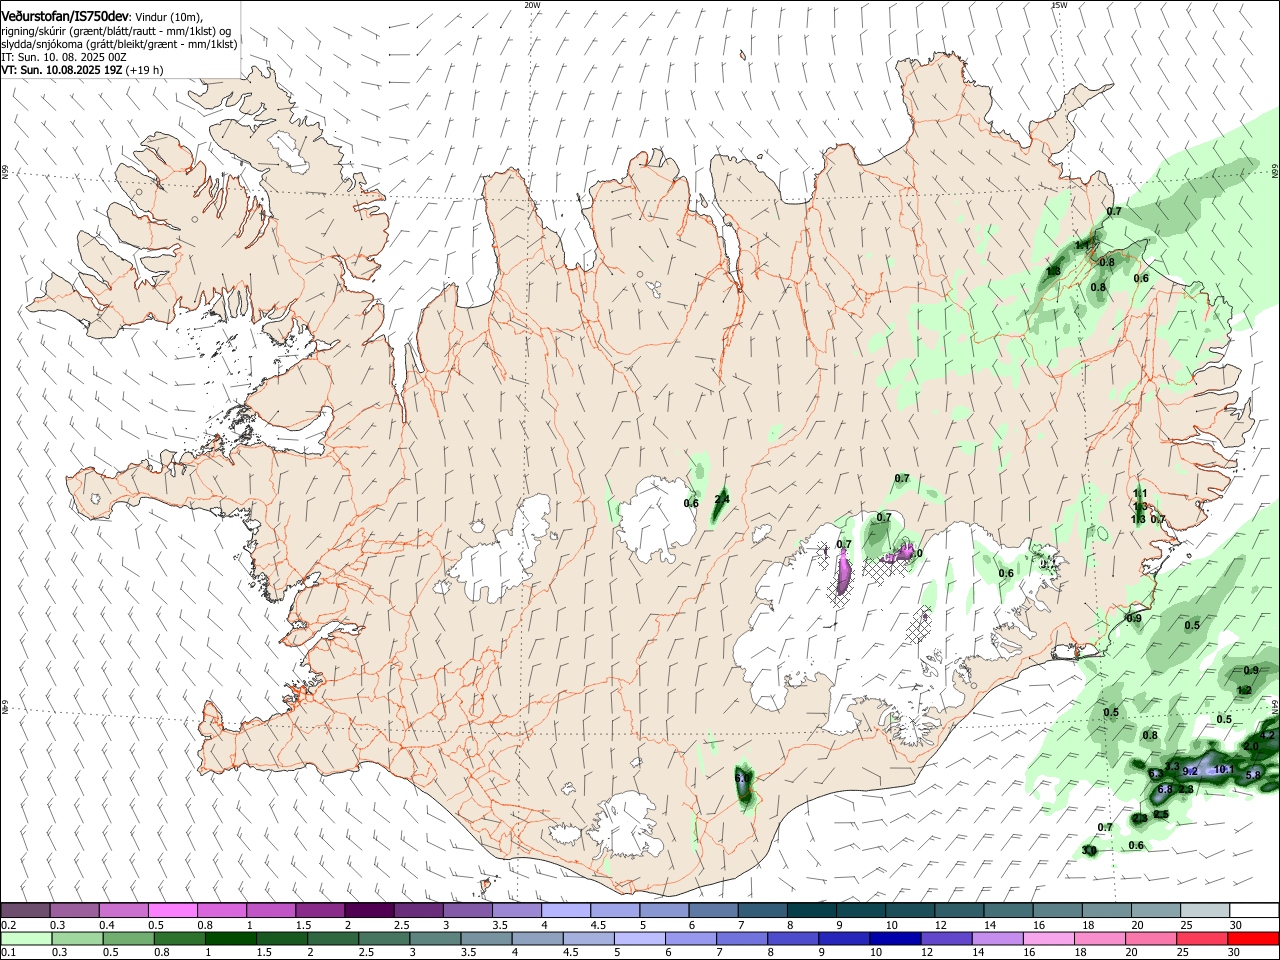Click the 4.2 precipitation value

tap(1267, 735)
